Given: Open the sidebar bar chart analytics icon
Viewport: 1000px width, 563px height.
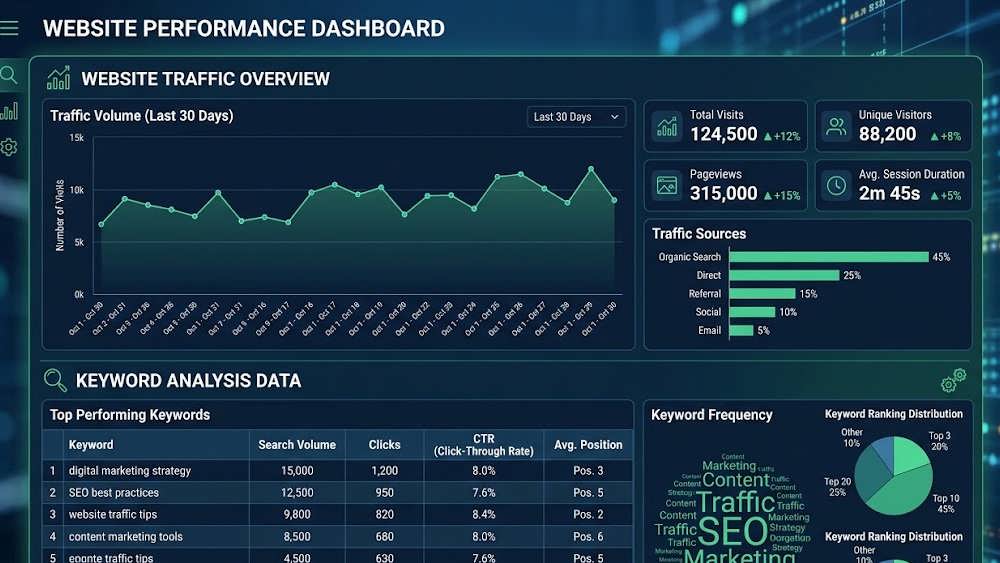Looking at the screenshot, I should click(9, 111).
